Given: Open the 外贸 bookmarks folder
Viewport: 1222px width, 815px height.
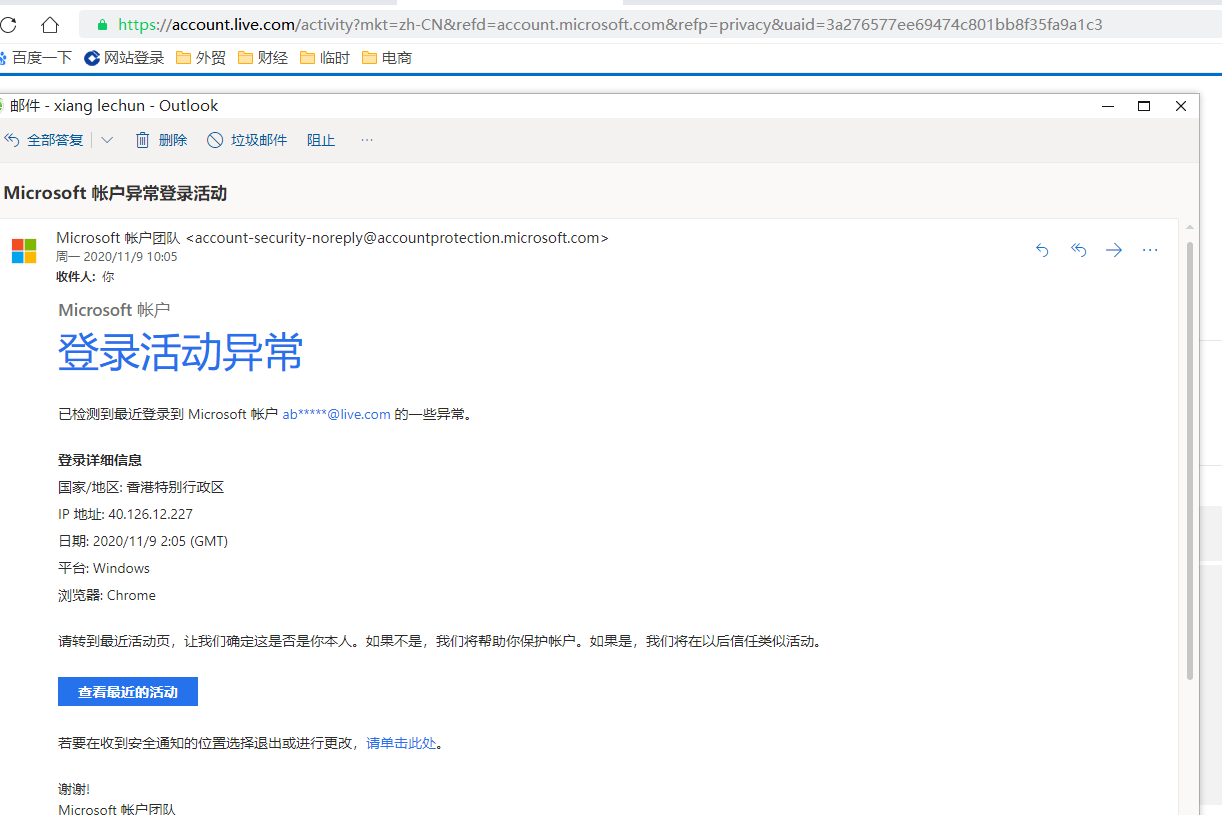Looking at the screenshot, I should click(201, 58).
